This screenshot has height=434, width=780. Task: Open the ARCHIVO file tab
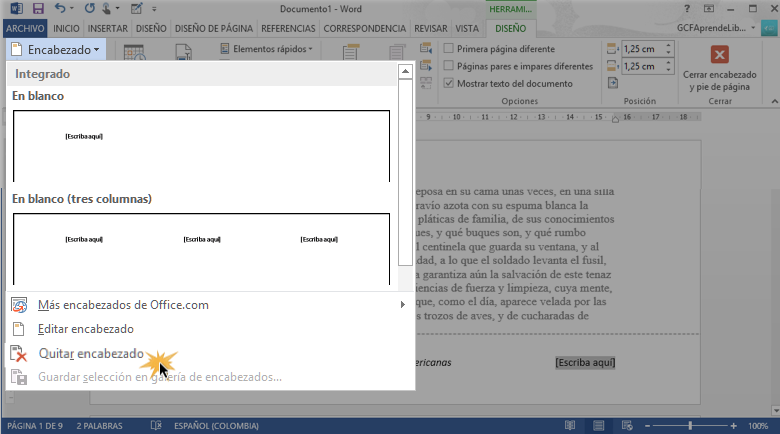coord(24,29)
